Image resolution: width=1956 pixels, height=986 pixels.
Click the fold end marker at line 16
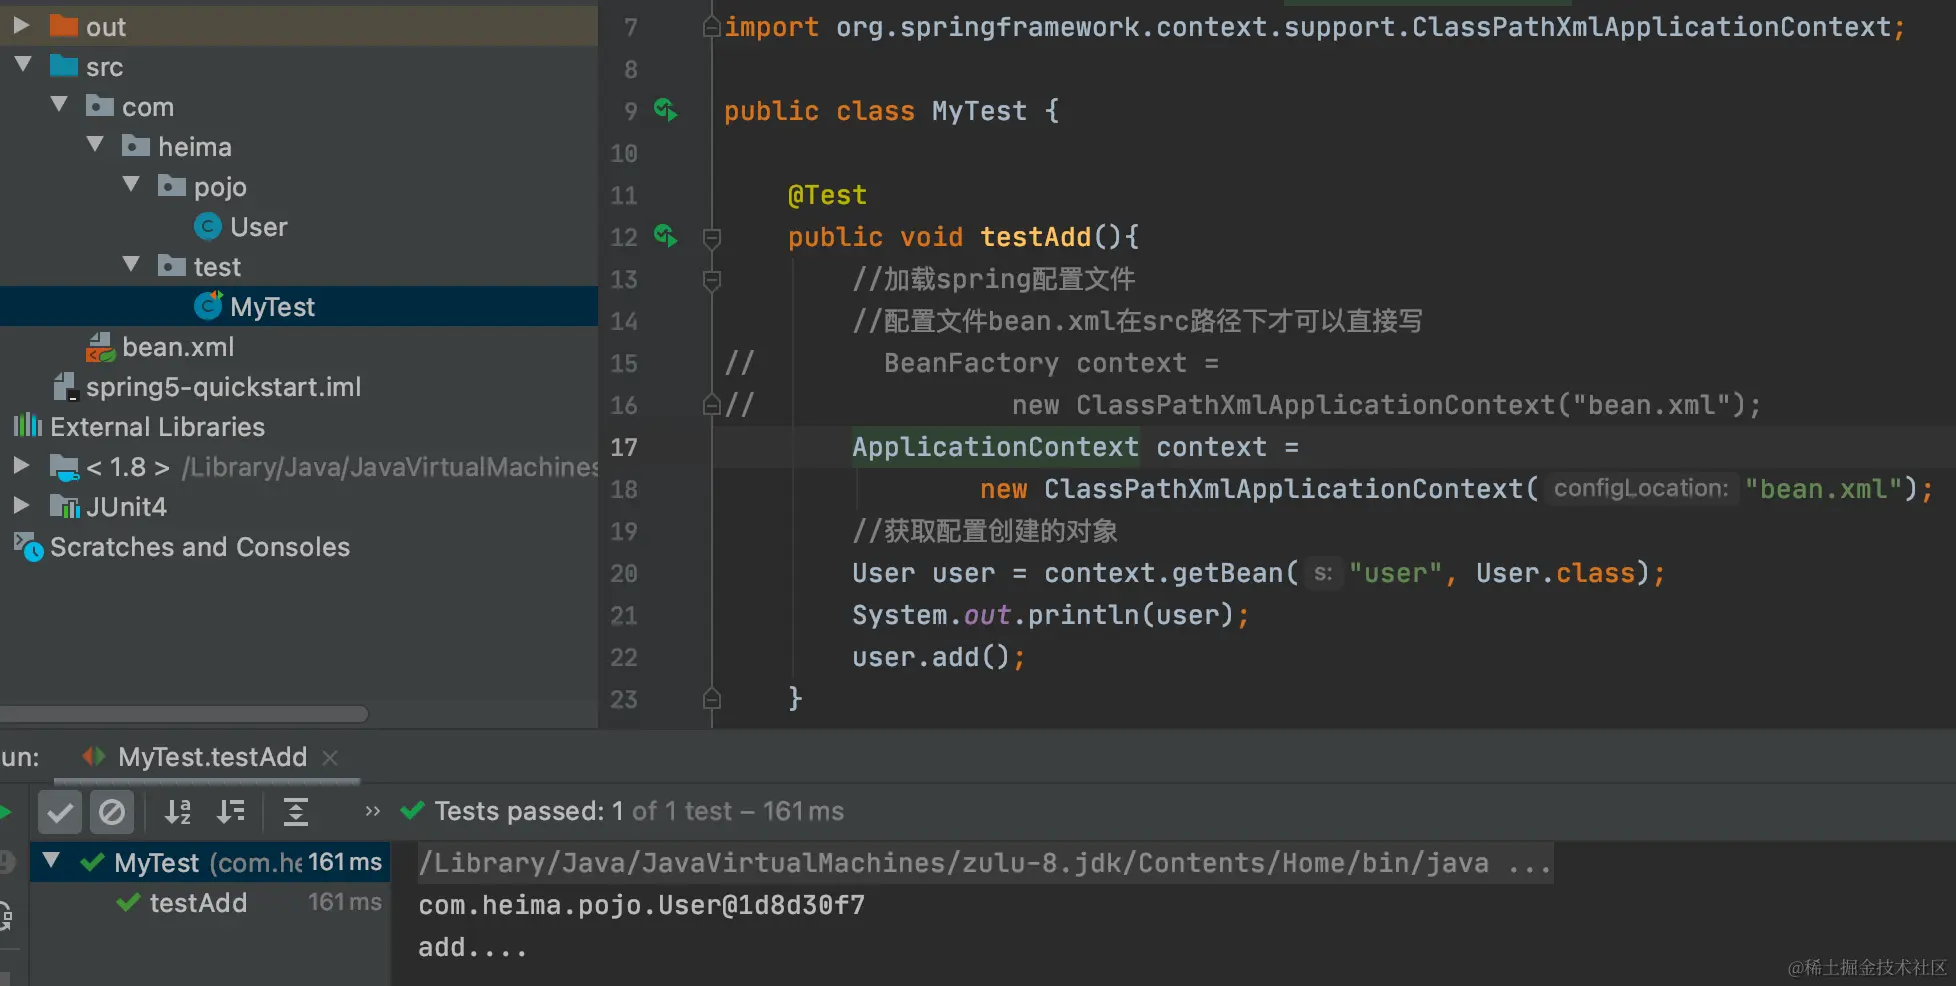pos(712,405)
